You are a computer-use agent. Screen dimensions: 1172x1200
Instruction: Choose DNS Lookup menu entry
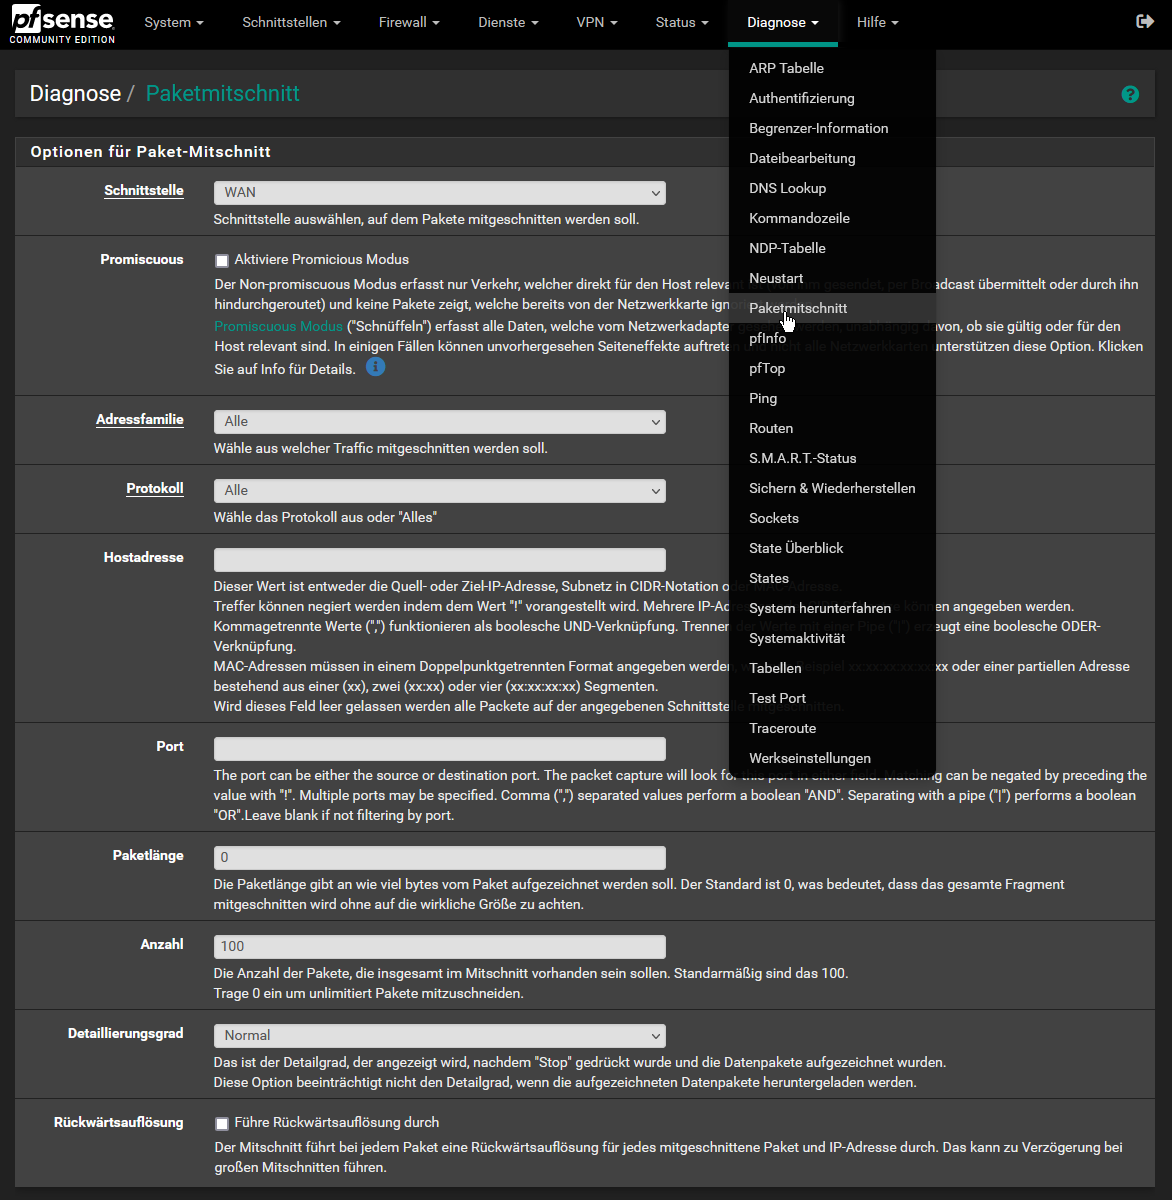832,188
